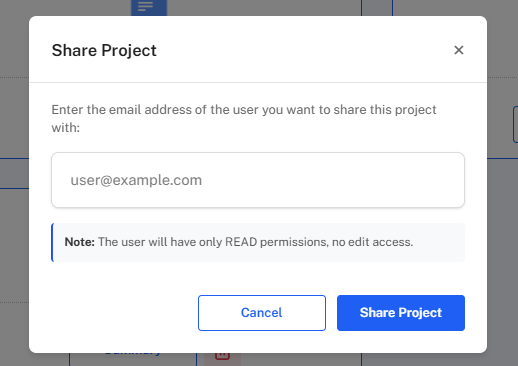Click the blue horizontal line left of dialog

coord(14,159)
